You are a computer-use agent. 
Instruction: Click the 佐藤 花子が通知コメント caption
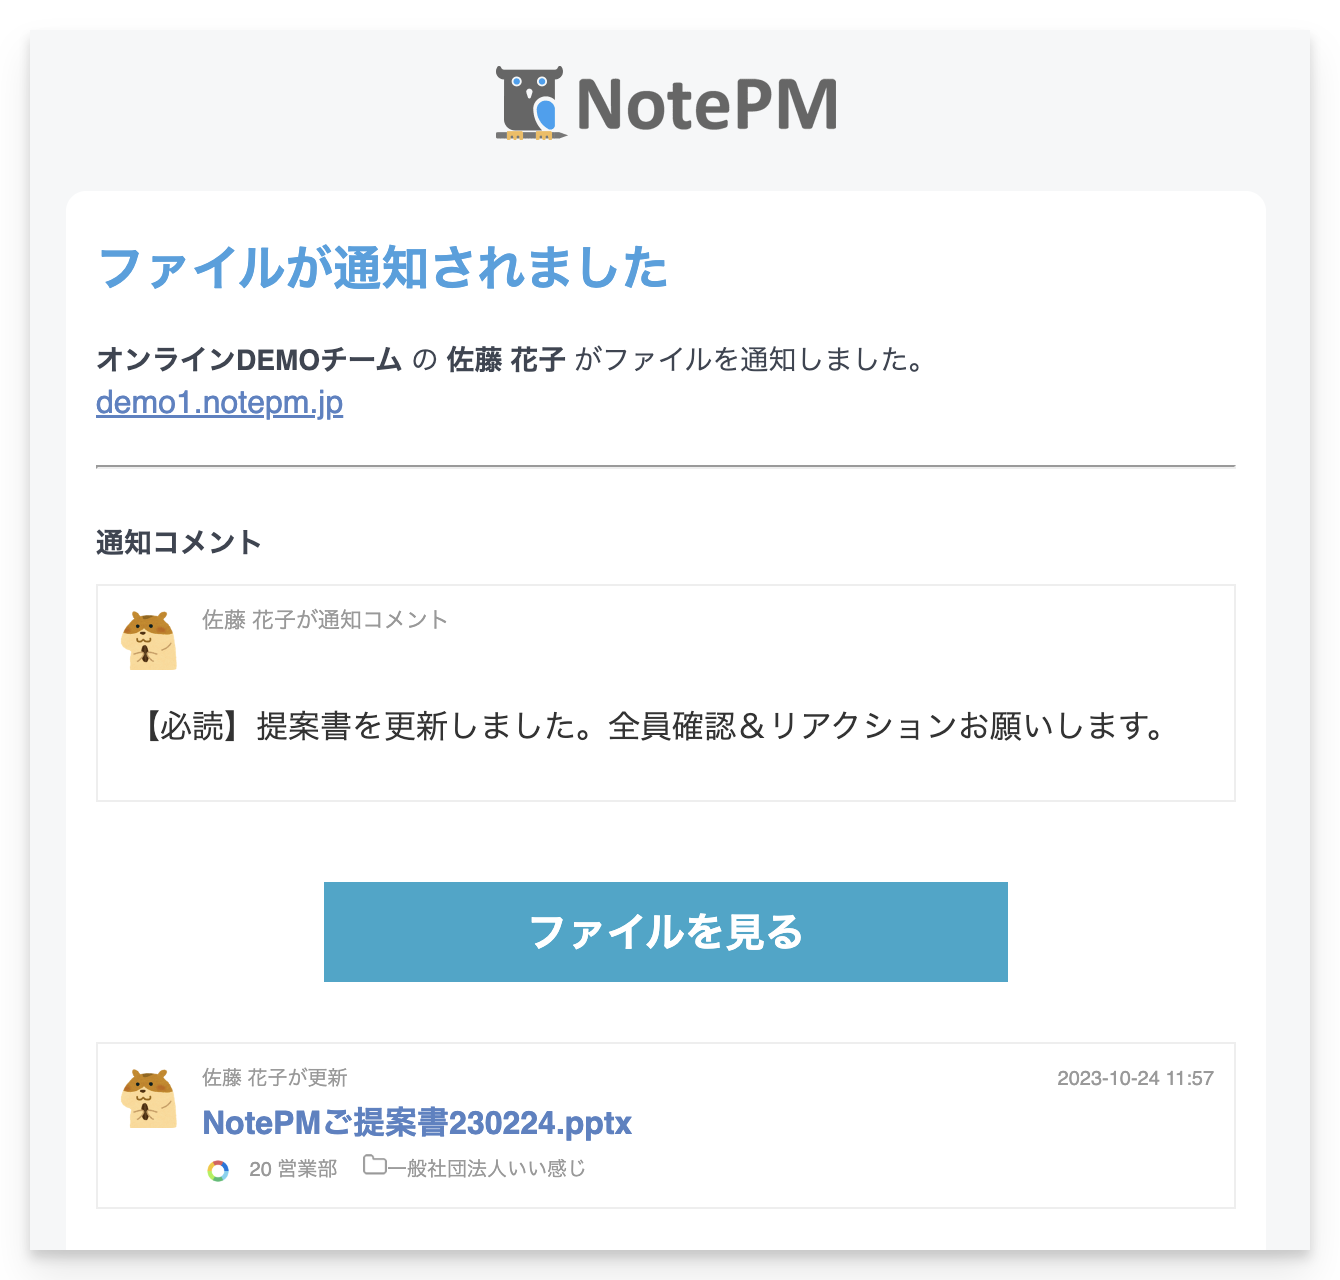(325, 620)
